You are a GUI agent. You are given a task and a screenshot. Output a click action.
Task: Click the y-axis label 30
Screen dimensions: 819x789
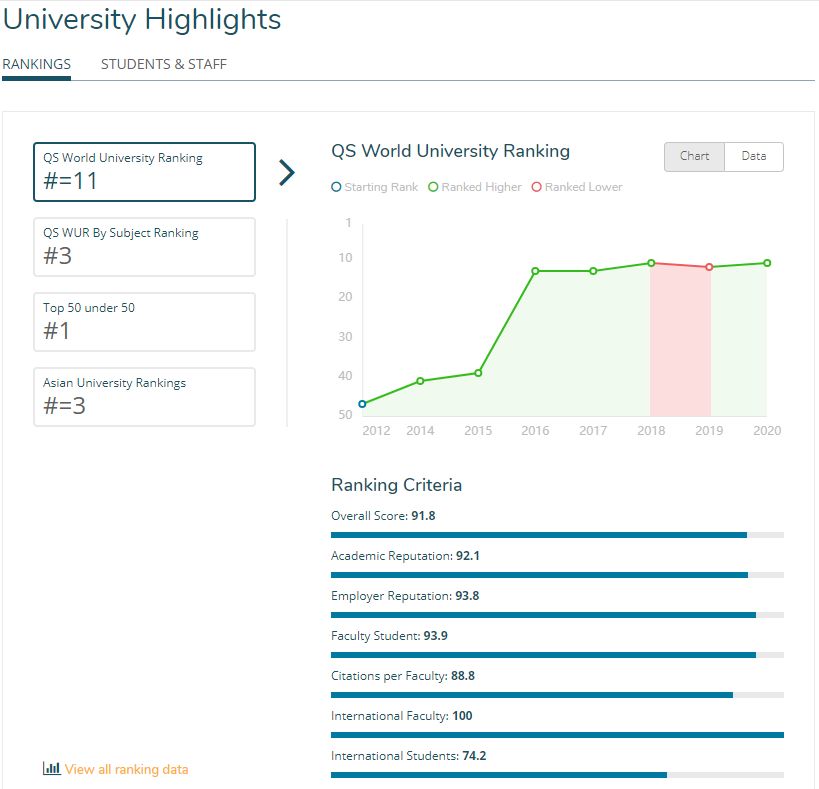(345, 337)
